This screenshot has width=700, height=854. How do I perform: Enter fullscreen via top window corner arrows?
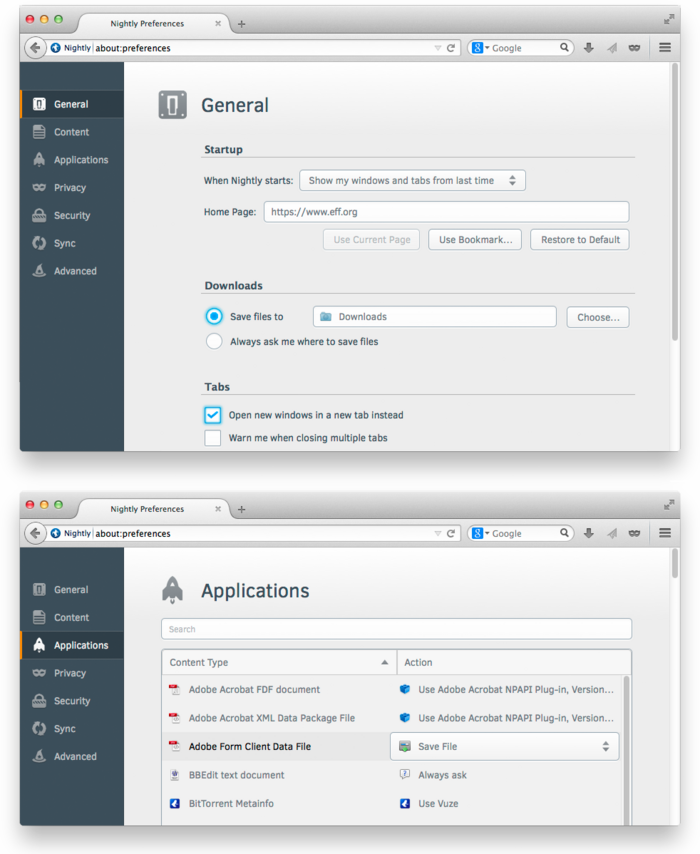tap(669, 20)
